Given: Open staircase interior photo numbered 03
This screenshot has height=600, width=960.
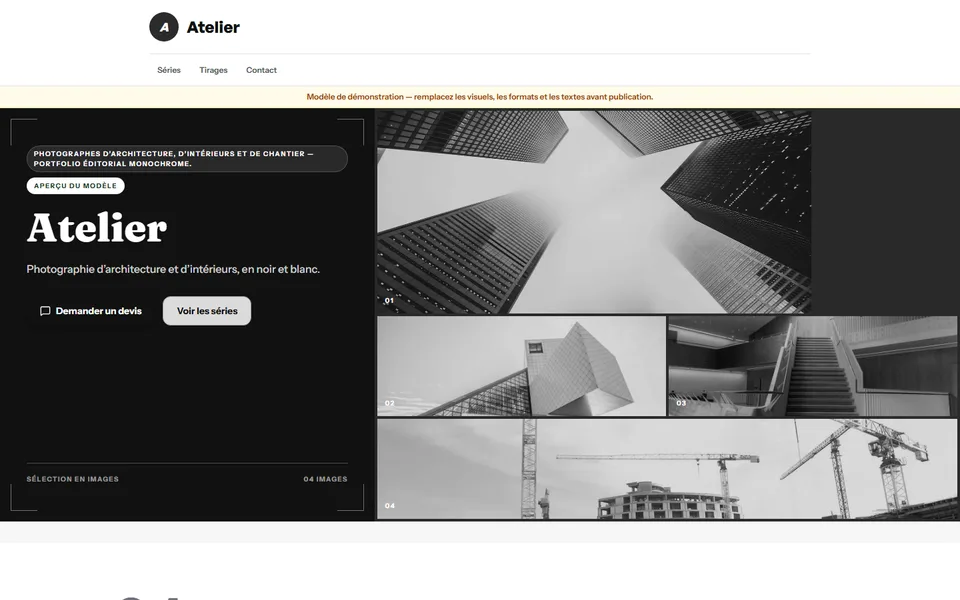Looking at the screenshot, I should point(812,366).
